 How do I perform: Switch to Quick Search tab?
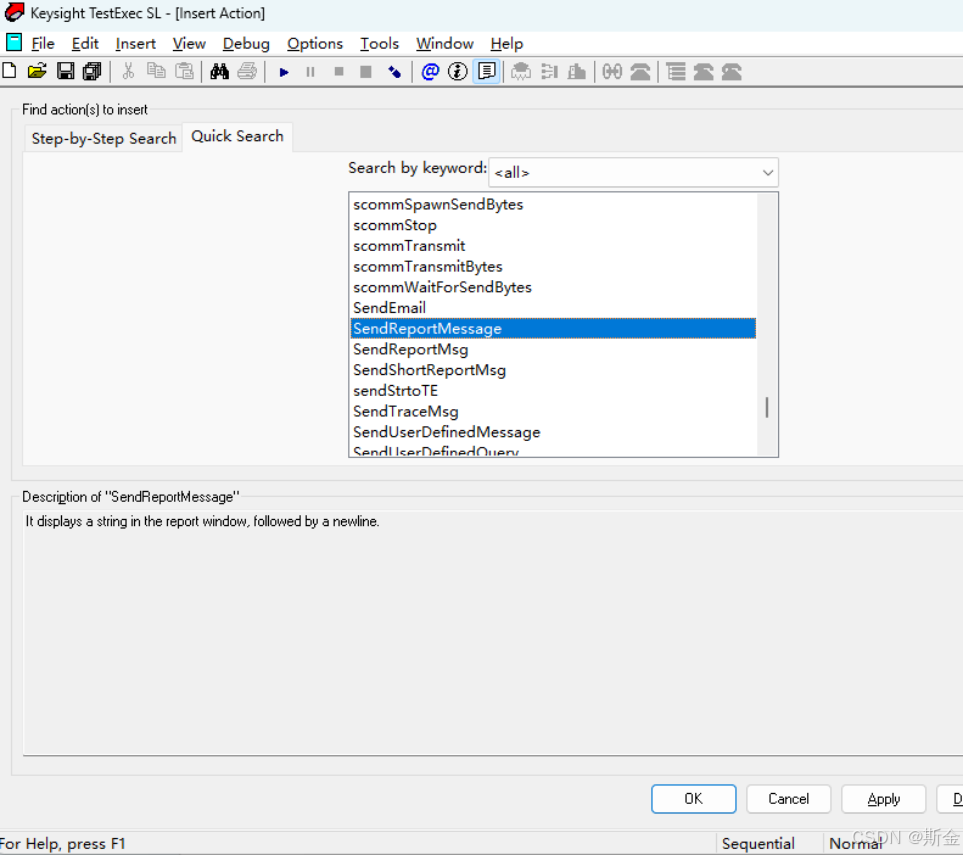(237, 136)
